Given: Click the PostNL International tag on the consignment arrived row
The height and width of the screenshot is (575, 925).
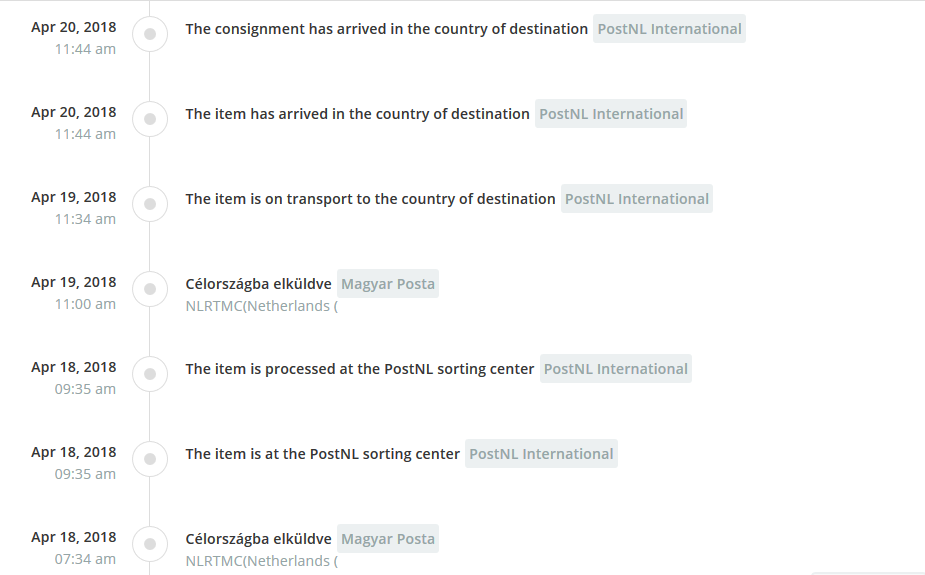Looking at the screenshot, I should [669, 29].
